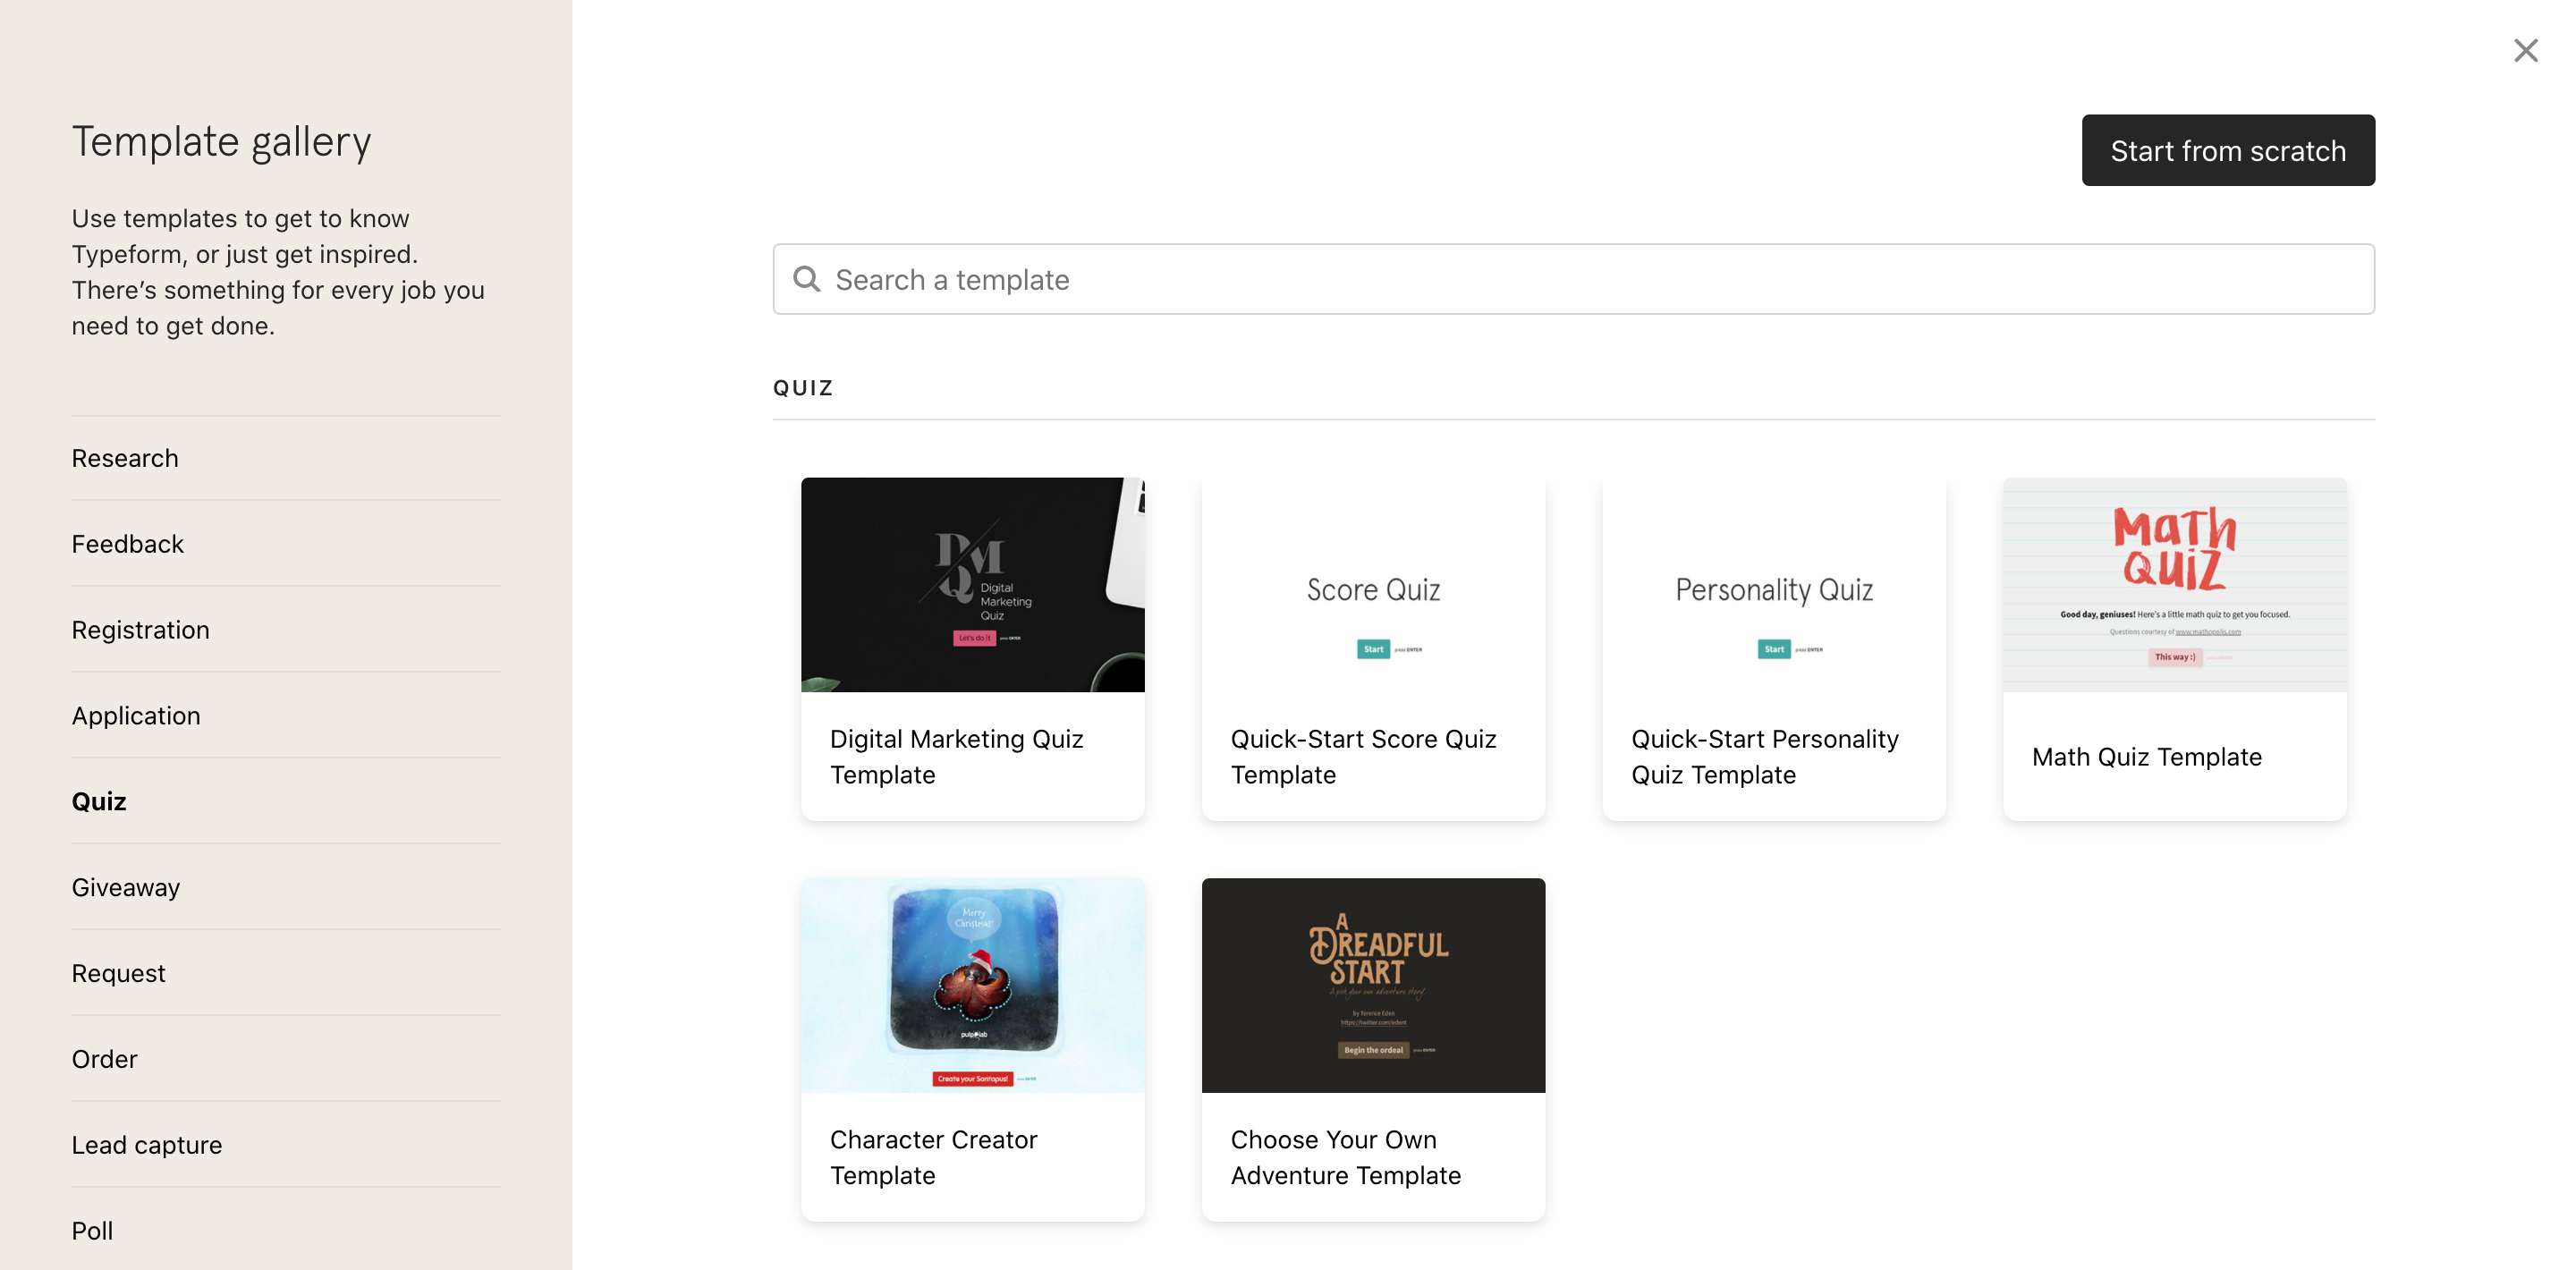Choose the Lead capture category

point(285,1145)
